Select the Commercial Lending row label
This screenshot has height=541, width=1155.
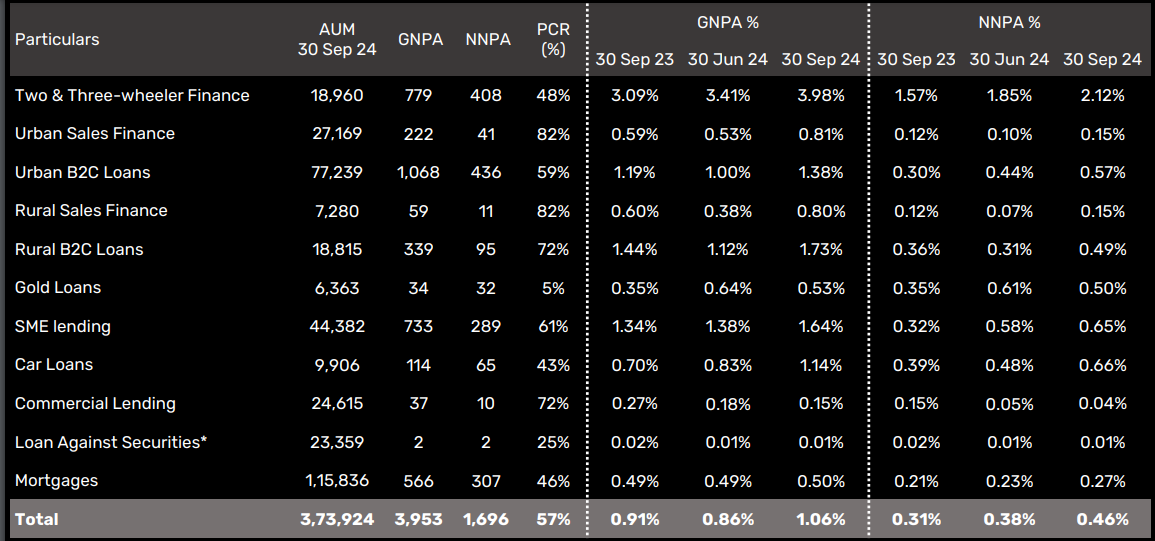[95, 403]
